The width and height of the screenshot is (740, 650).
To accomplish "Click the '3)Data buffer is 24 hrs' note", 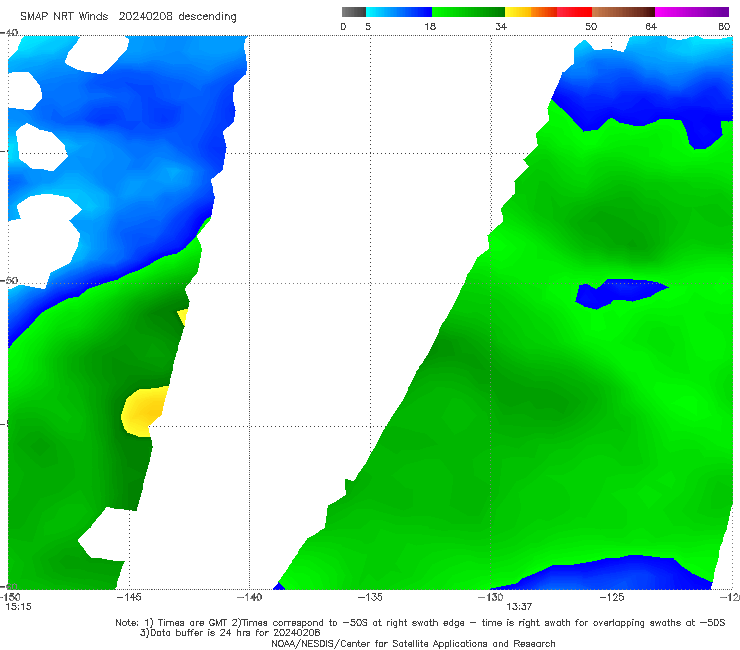I will point(230,633).
